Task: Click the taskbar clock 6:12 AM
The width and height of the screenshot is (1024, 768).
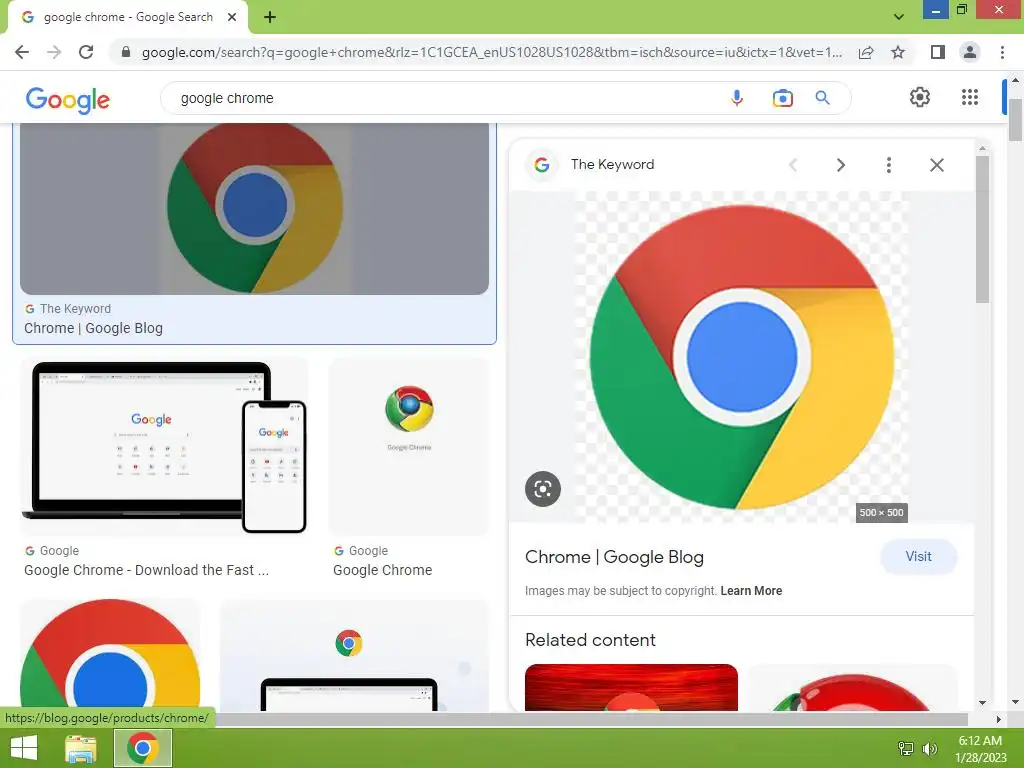Action: [x=980, y=741]
